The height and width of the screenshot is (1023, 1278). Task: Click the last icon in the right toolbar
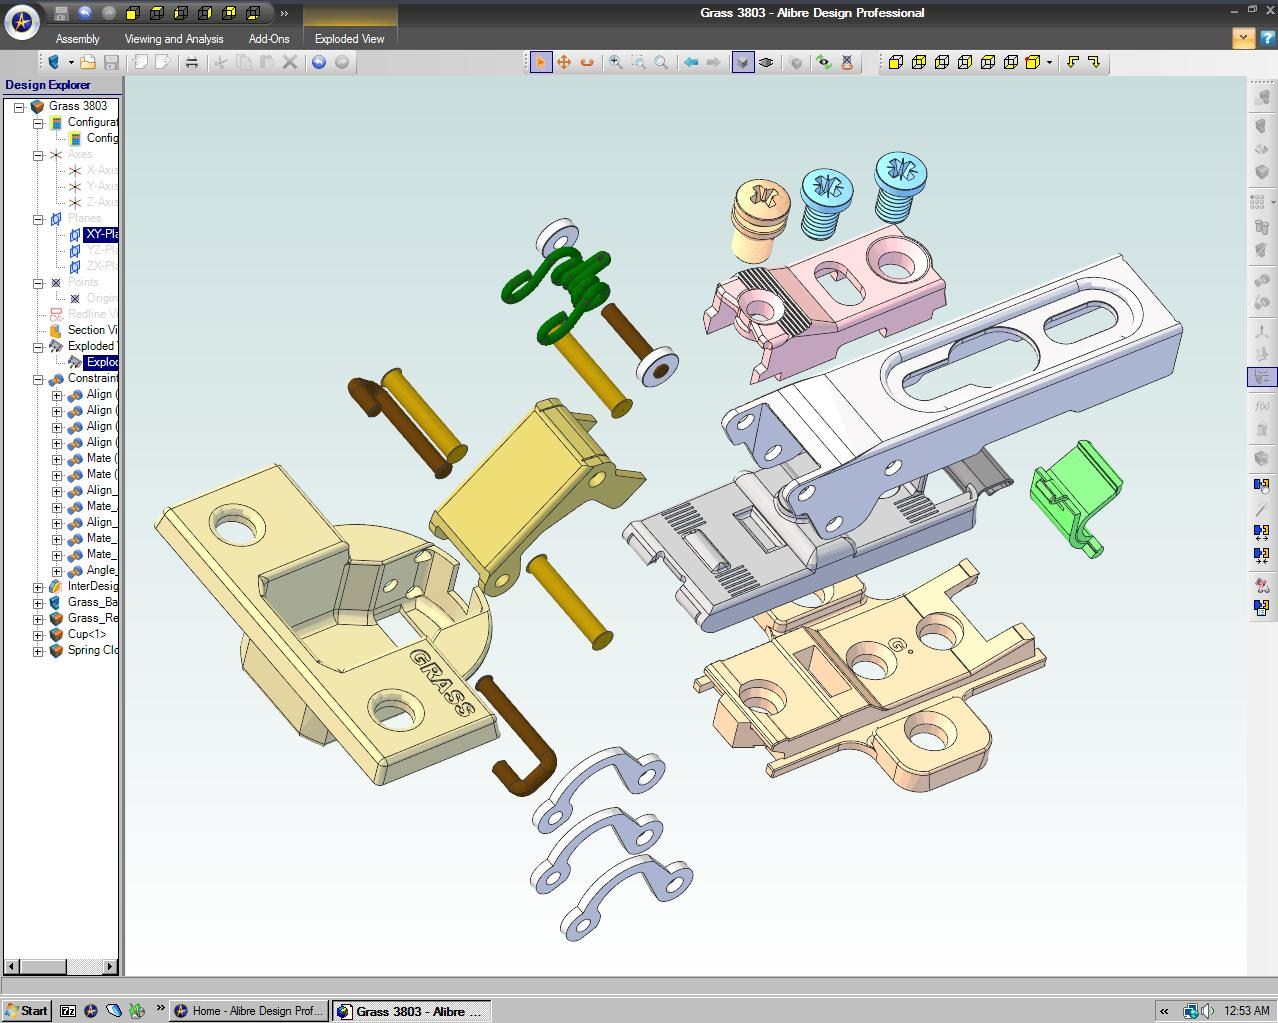point(1261,607)
